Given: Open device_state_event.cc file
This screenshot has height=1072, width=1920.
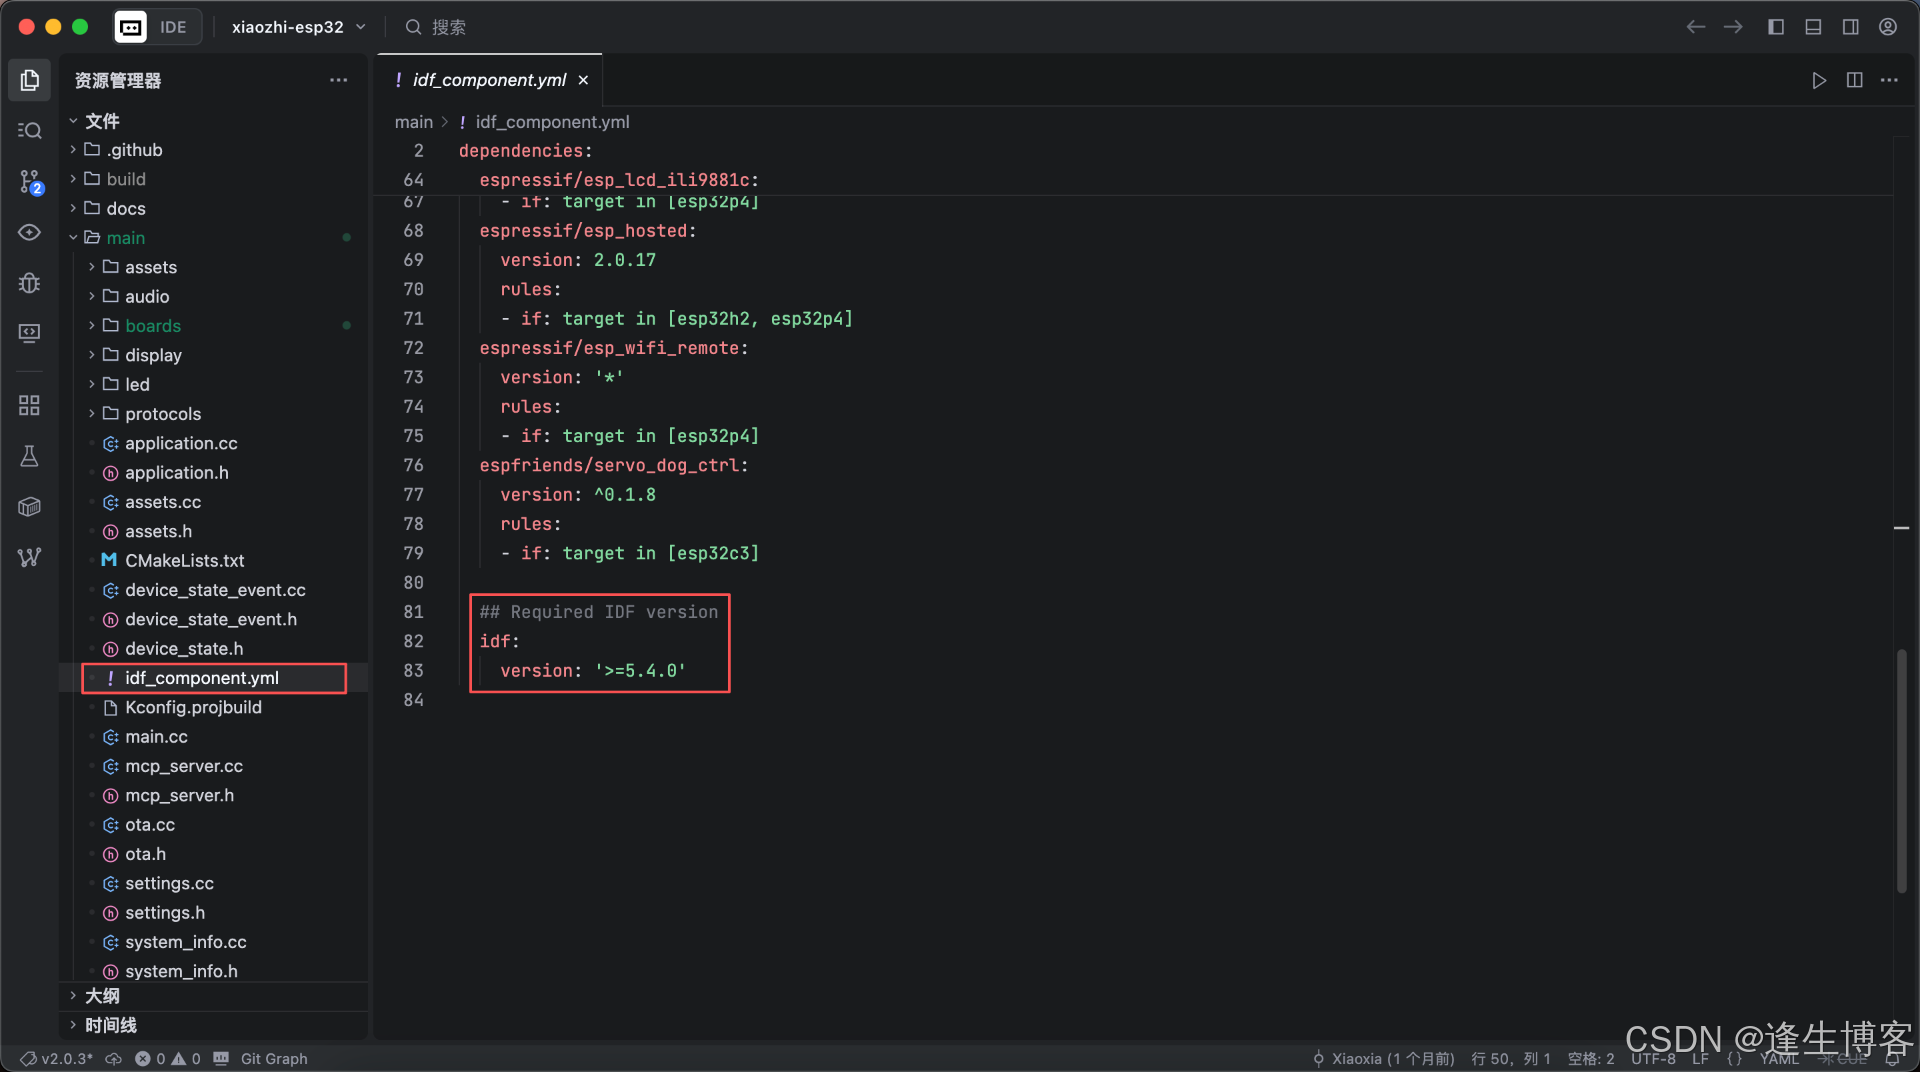Looking at the screenshot, I should (215, 590).
